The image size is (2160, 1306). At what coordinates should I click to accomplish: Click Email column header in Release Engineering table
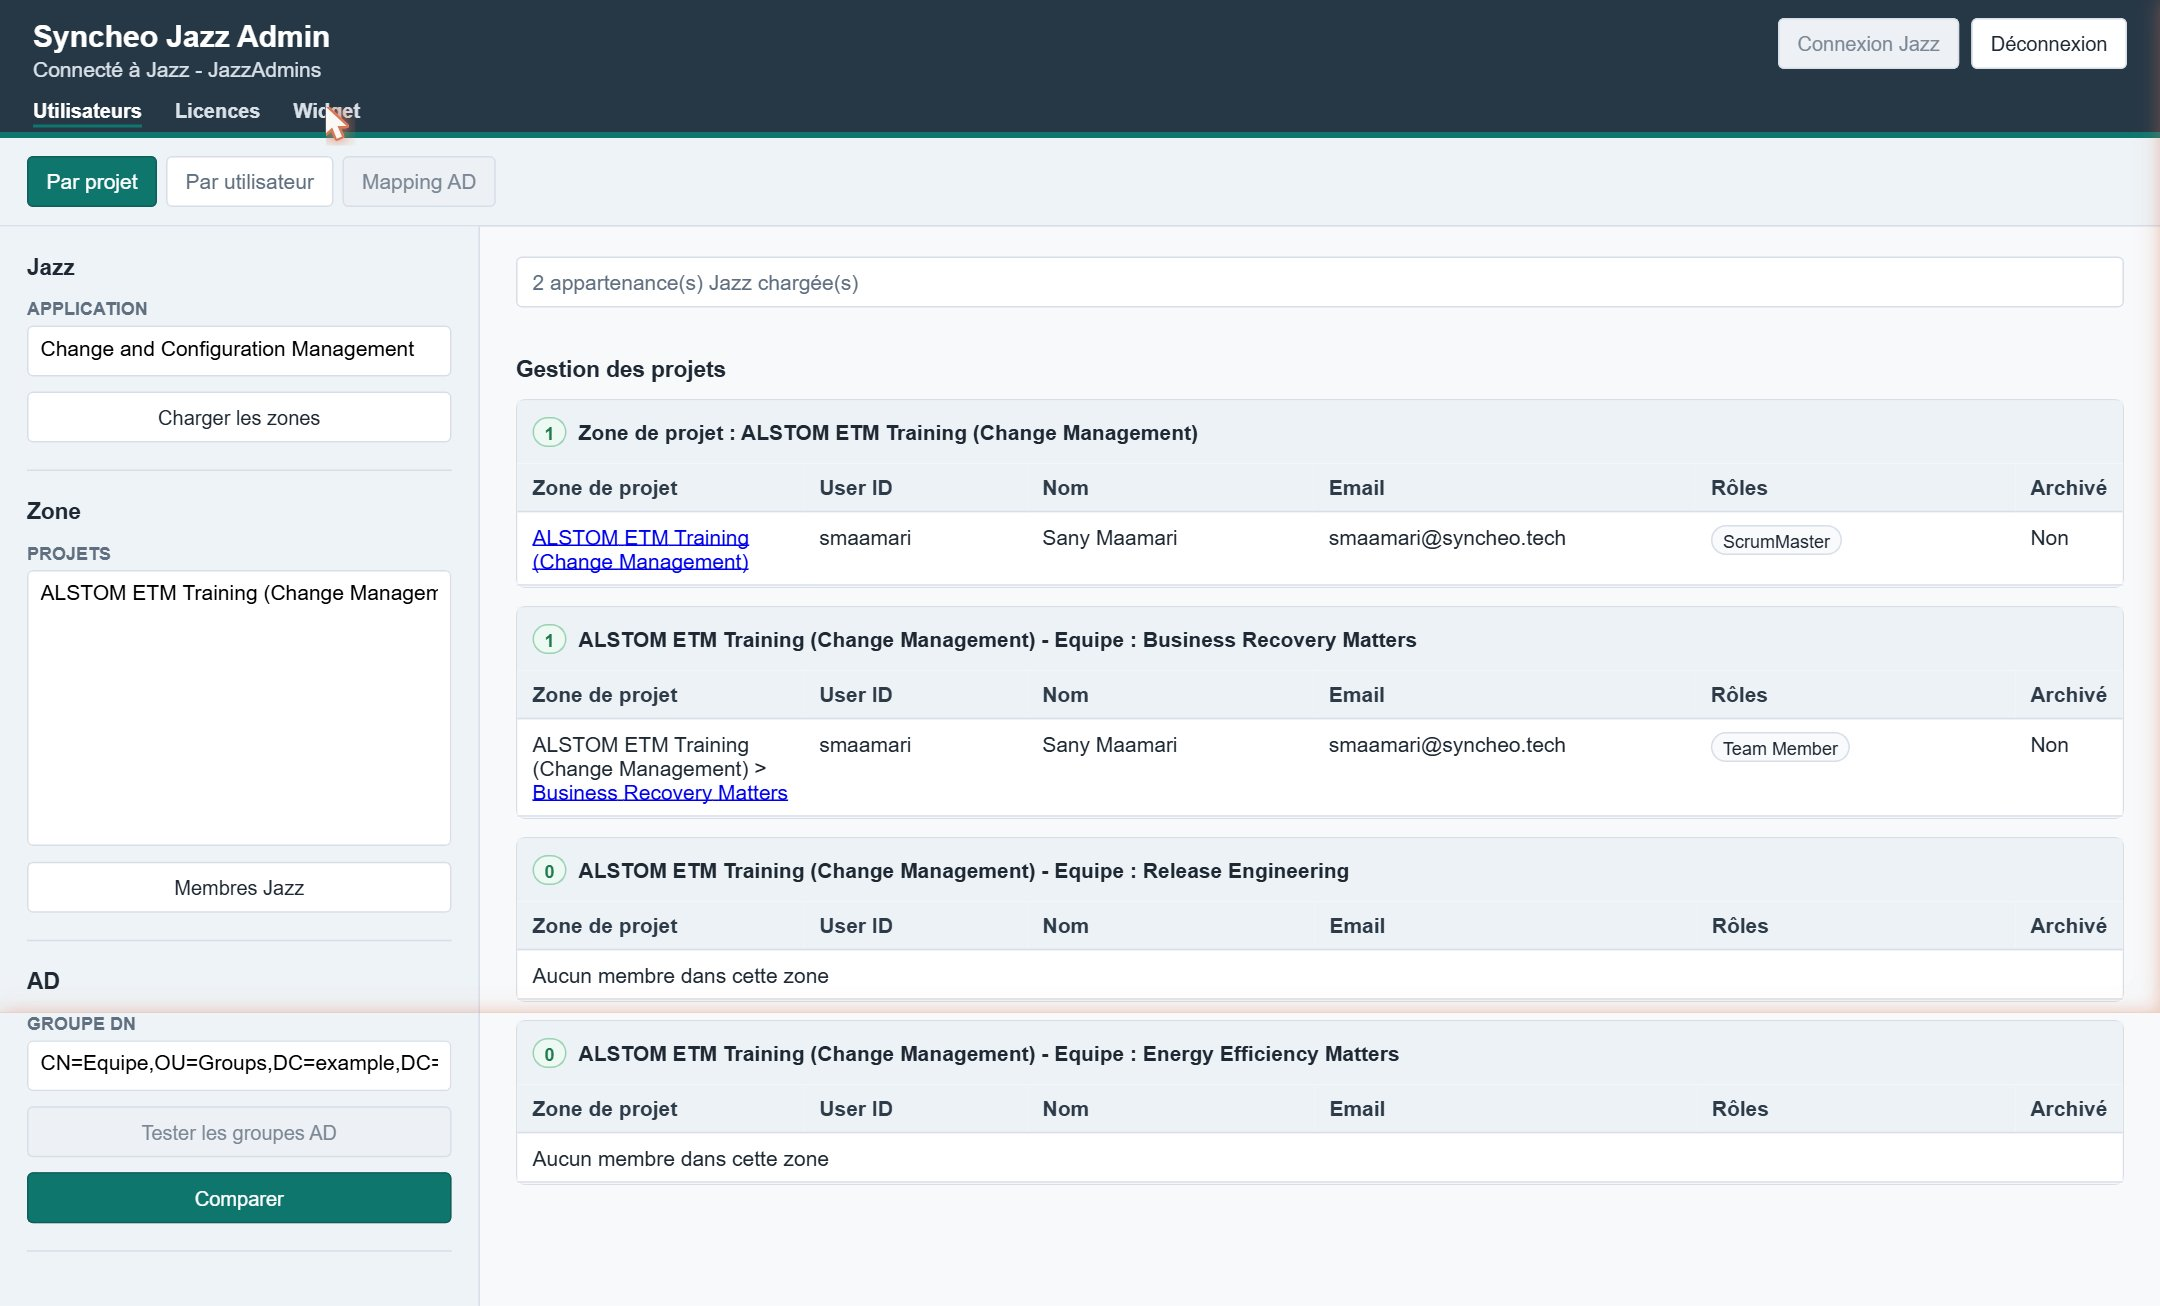(x=1357, y=926)
